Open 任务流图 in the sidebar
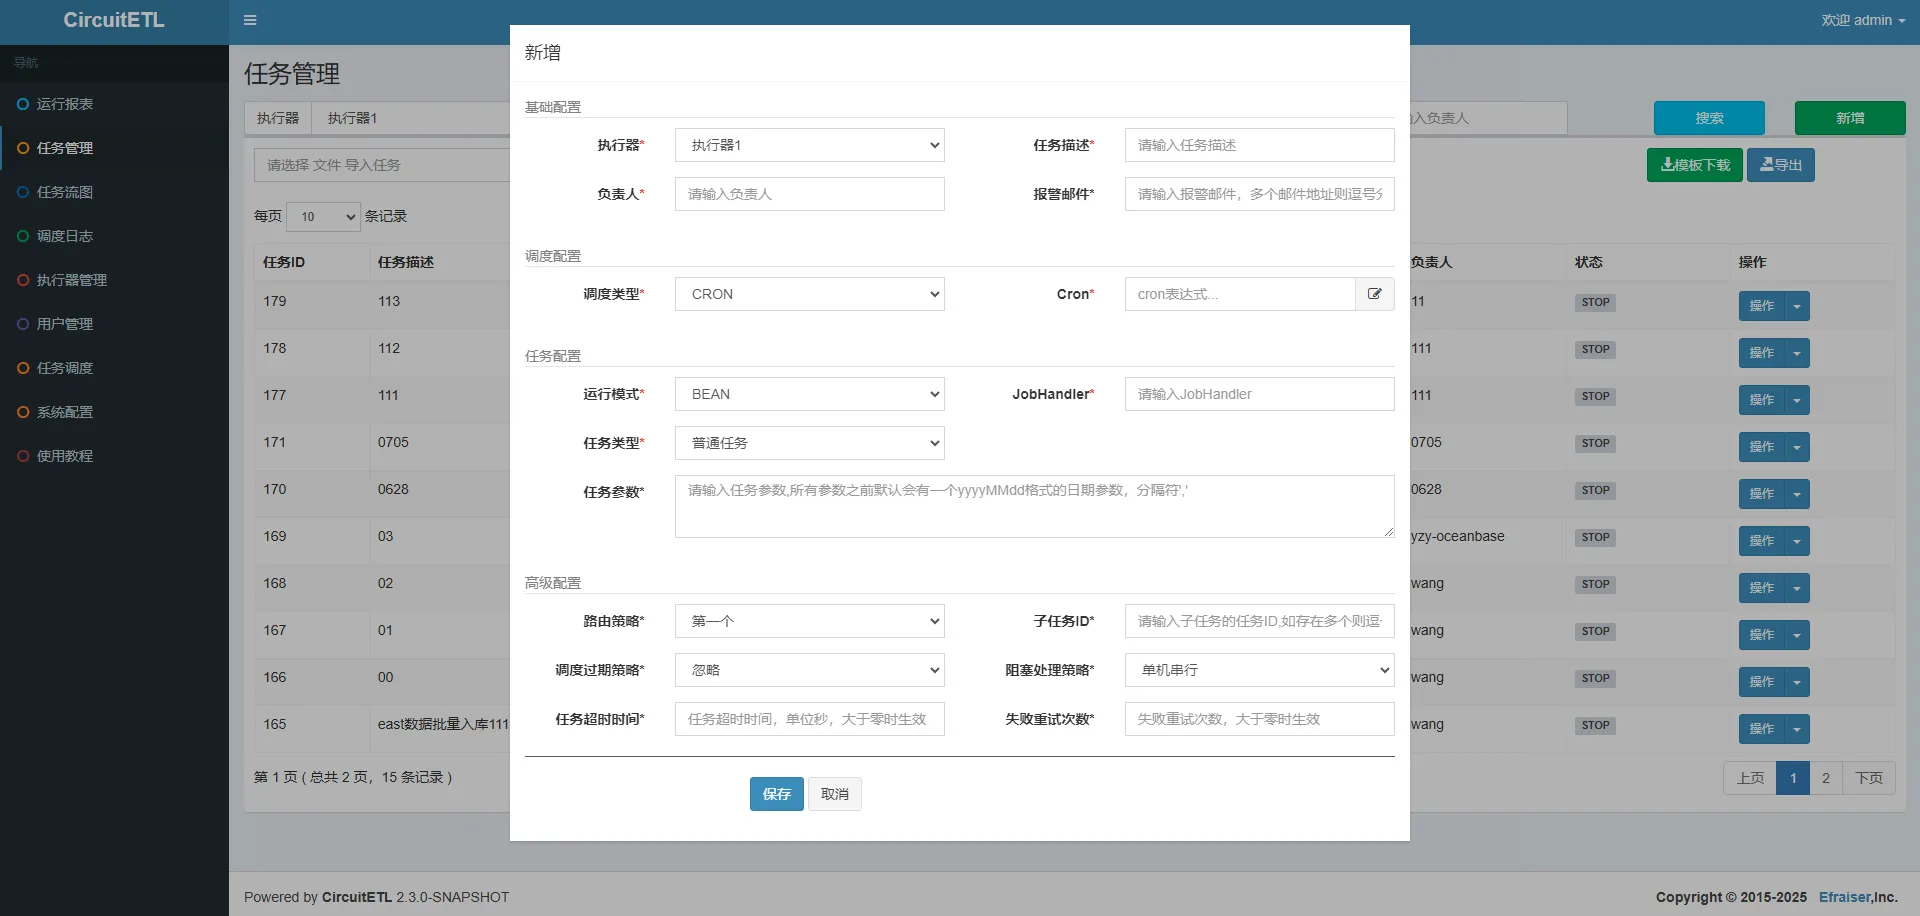 coord(65,192)
